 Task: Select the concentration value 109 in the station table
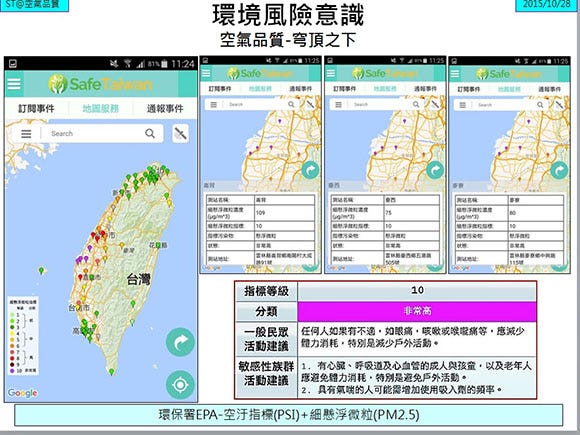point(260,213)
